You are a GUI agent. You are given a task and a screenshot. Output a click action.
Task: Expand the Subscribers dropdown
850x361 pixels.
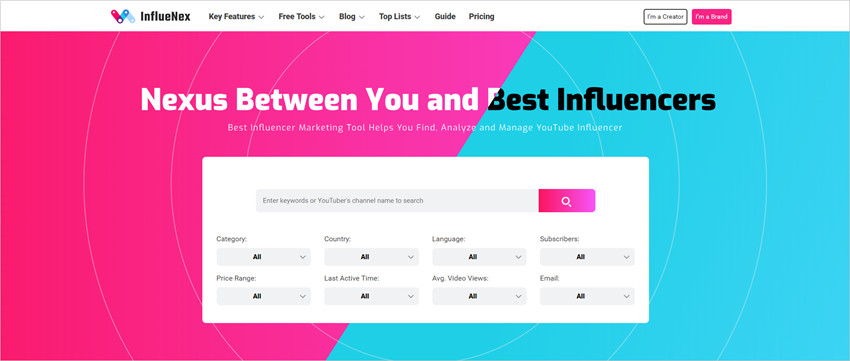click(x=587, y=257)
